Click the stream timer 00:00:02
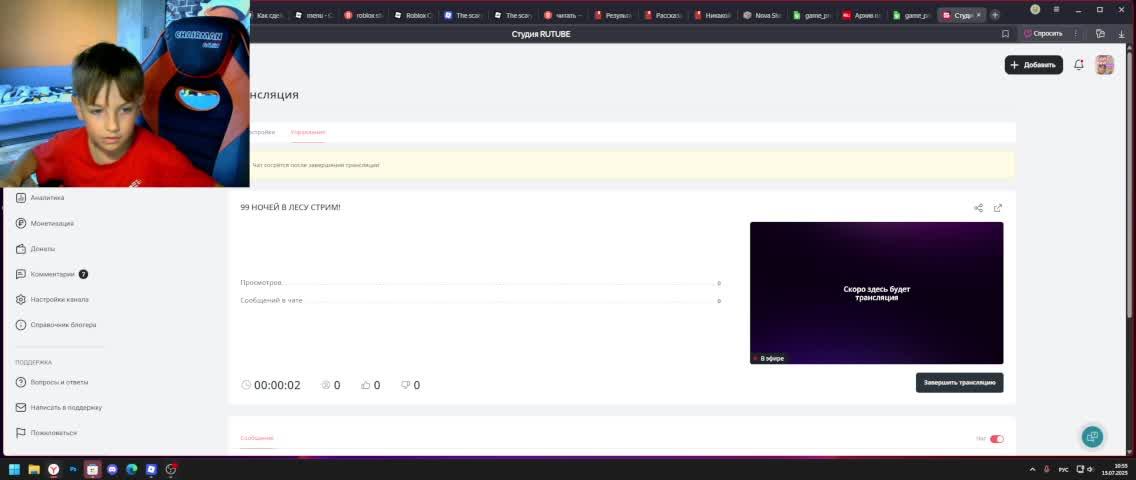The height and width of the screenshot is (480, 1136). [x=270, y=385]
